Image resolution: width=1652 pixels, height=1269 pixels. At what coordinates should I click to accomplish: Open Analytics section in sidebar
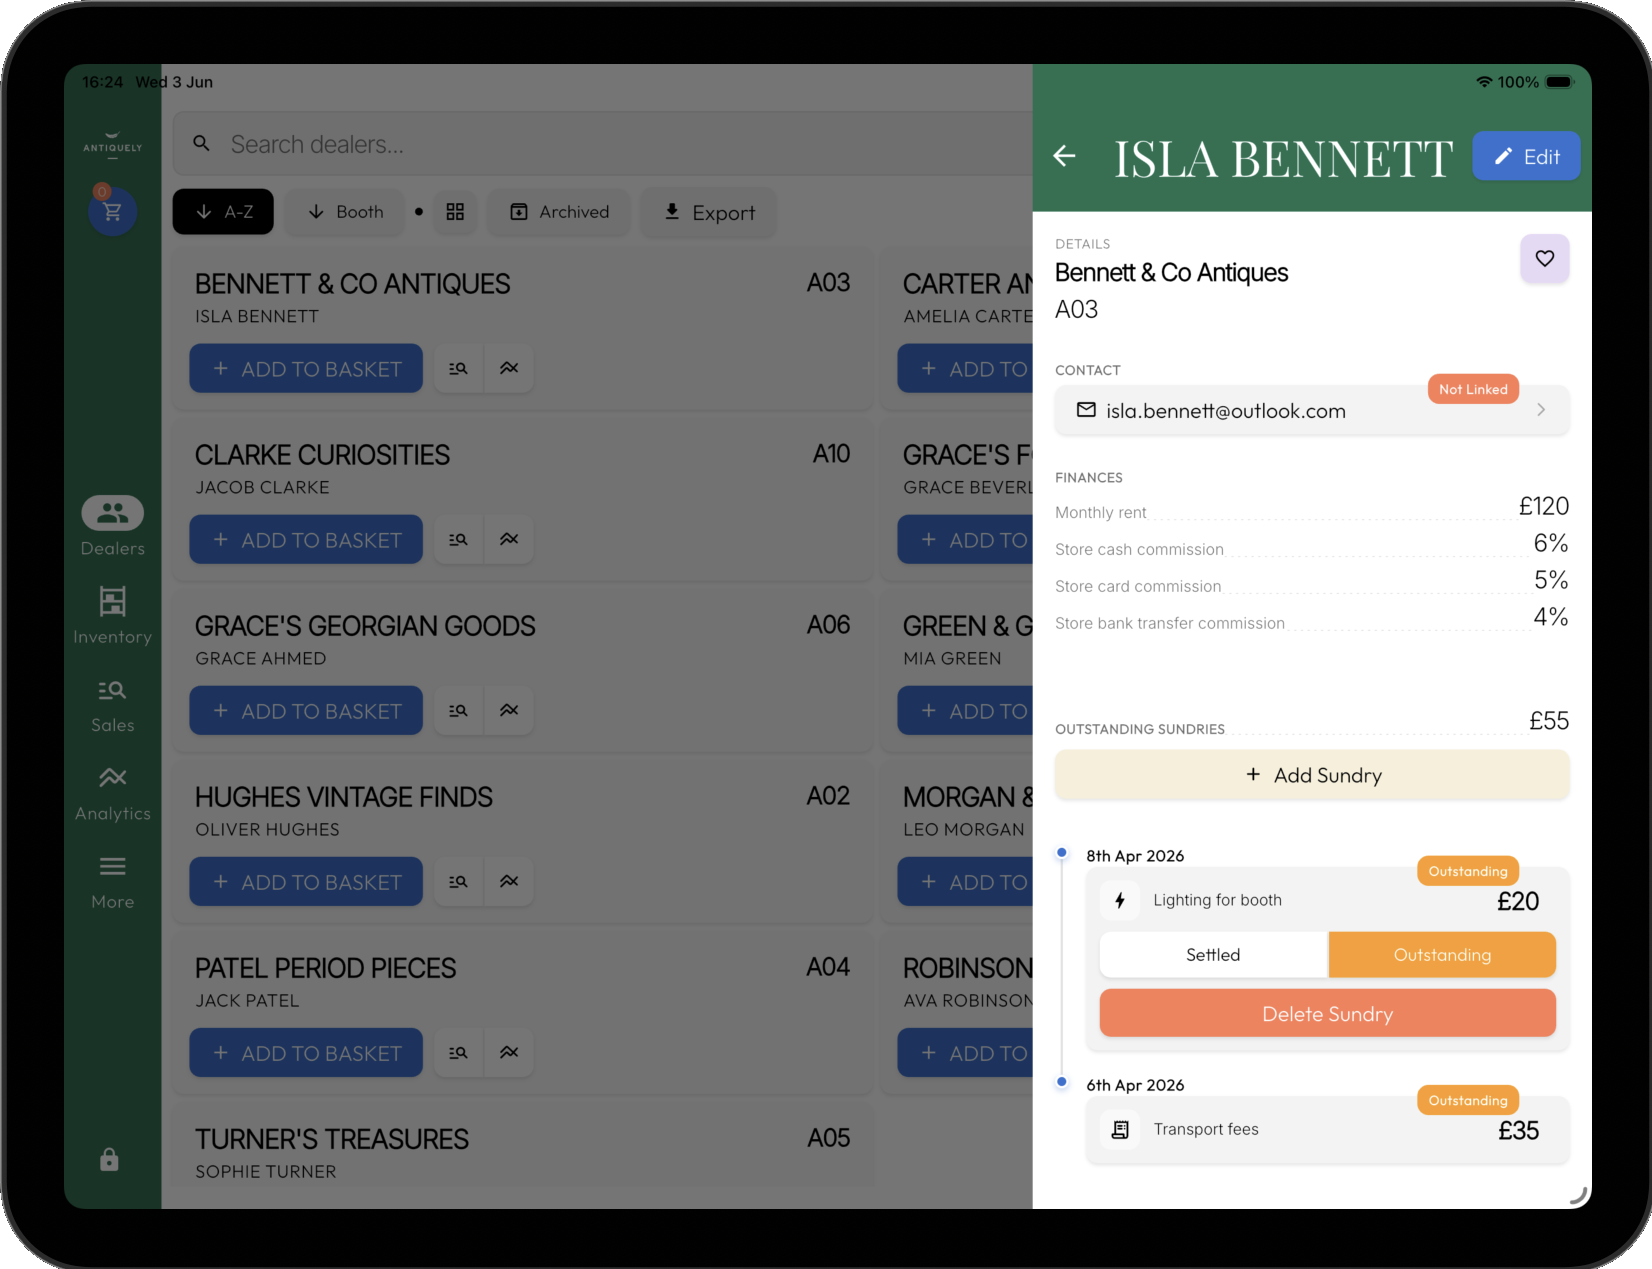[112, 793]
